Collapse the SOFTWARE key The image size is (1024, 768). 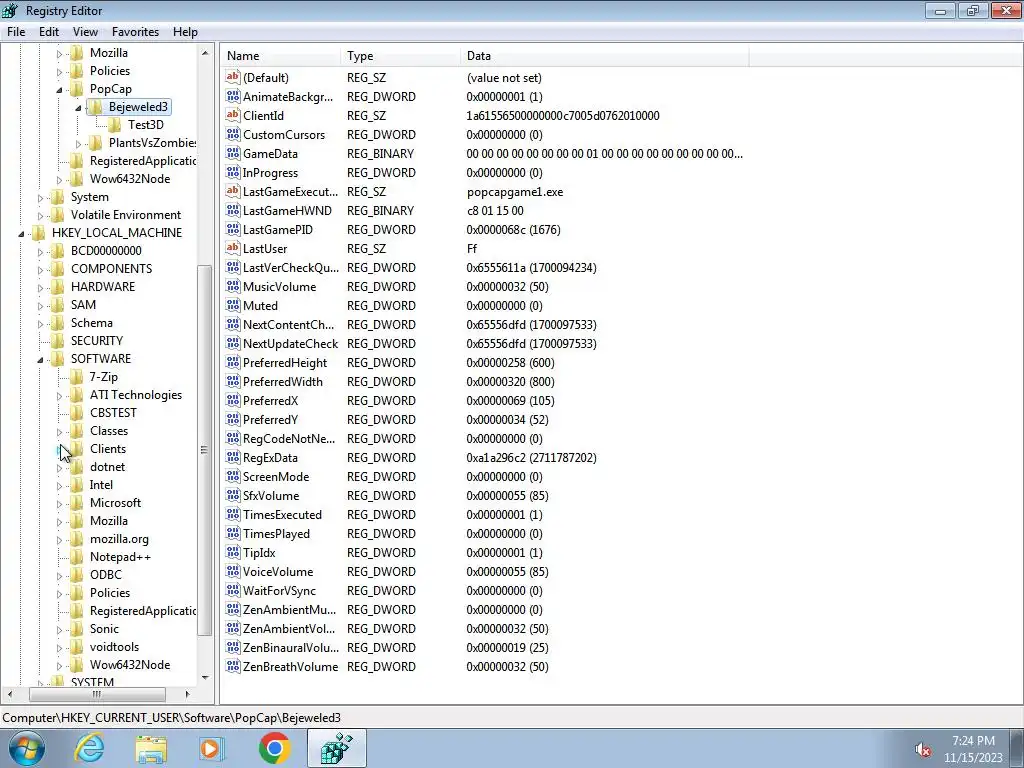[40, 360]
